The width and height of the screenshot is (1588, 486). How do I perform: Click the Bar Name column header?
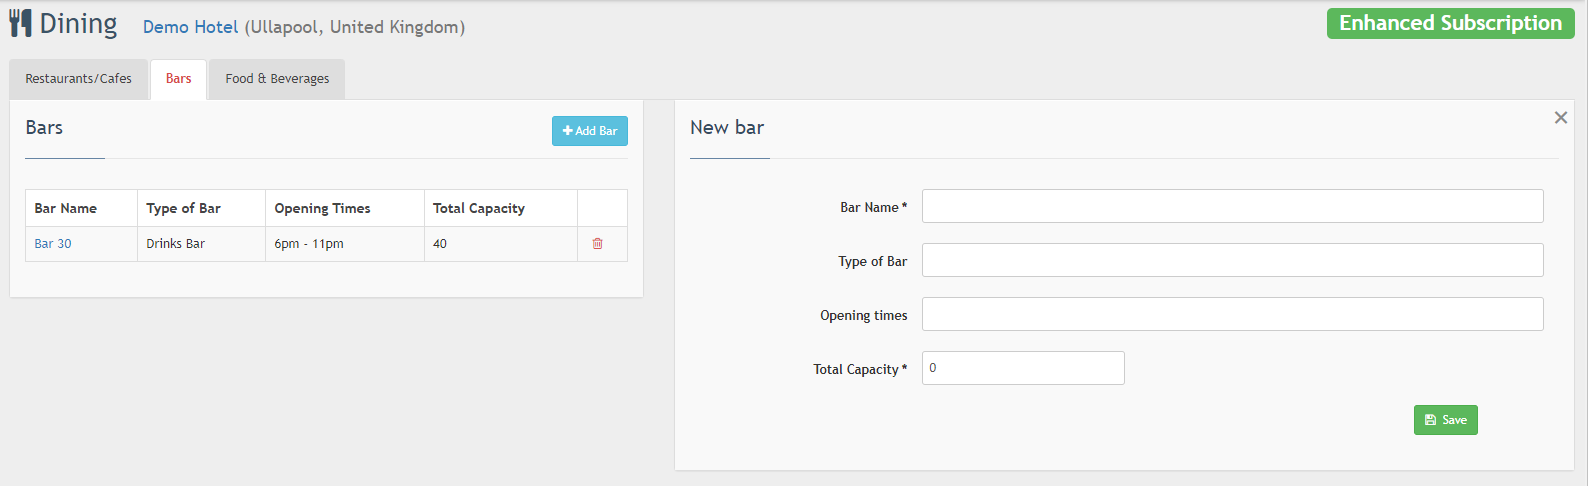point(81,208)
